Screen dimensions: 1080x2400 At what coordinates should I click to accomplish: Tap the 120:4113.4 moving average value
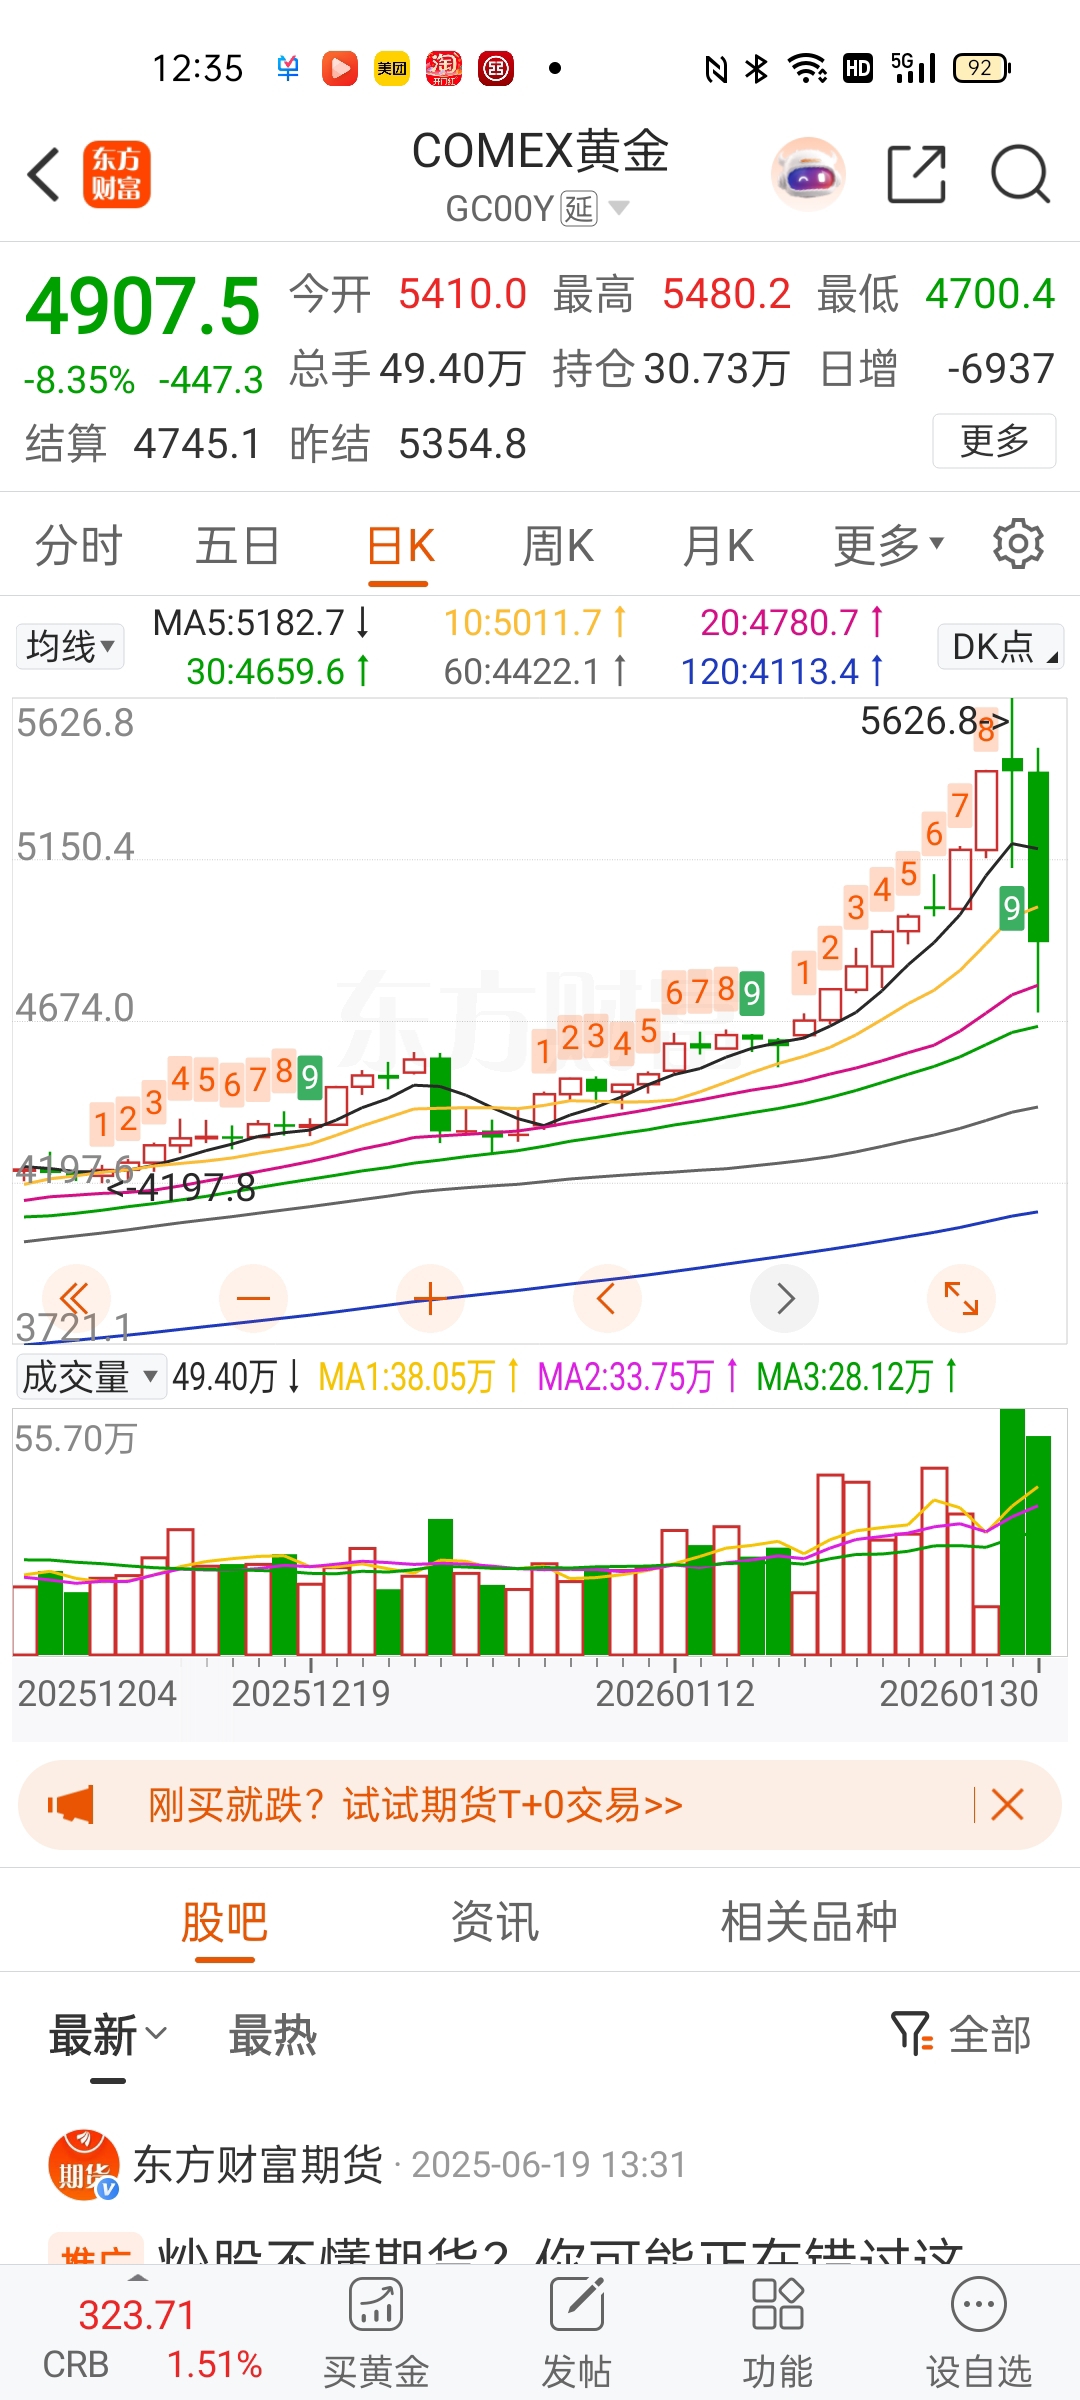(782, 671)
